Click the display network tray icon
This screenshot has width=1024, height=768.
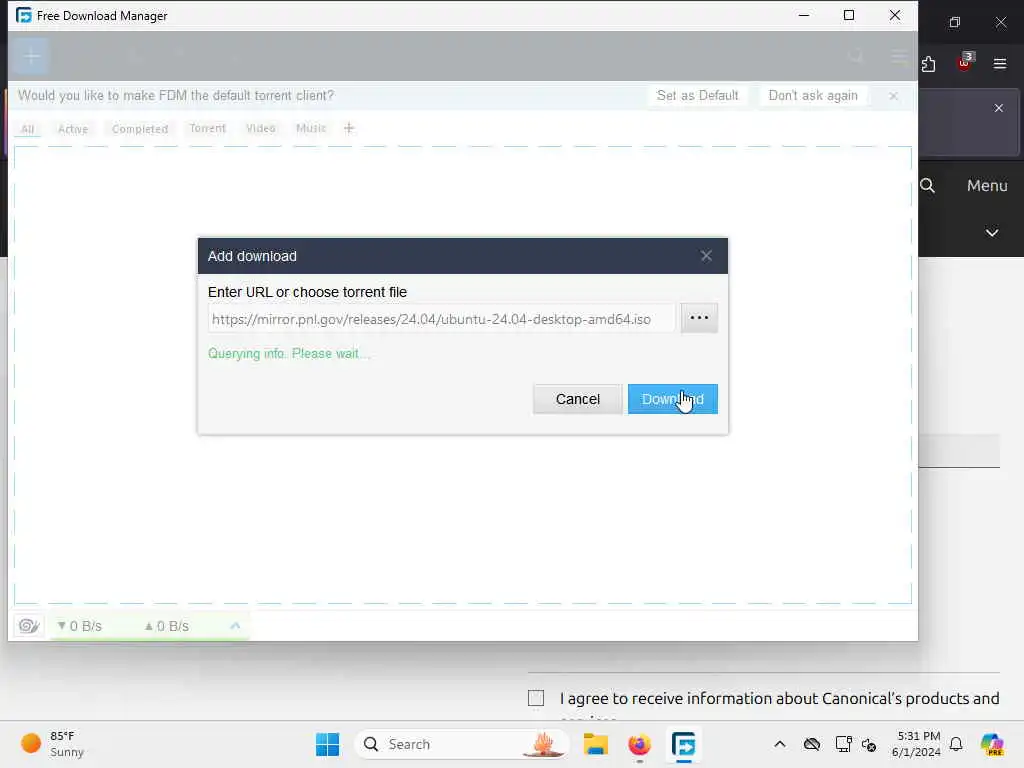click(x=843, y=744)
